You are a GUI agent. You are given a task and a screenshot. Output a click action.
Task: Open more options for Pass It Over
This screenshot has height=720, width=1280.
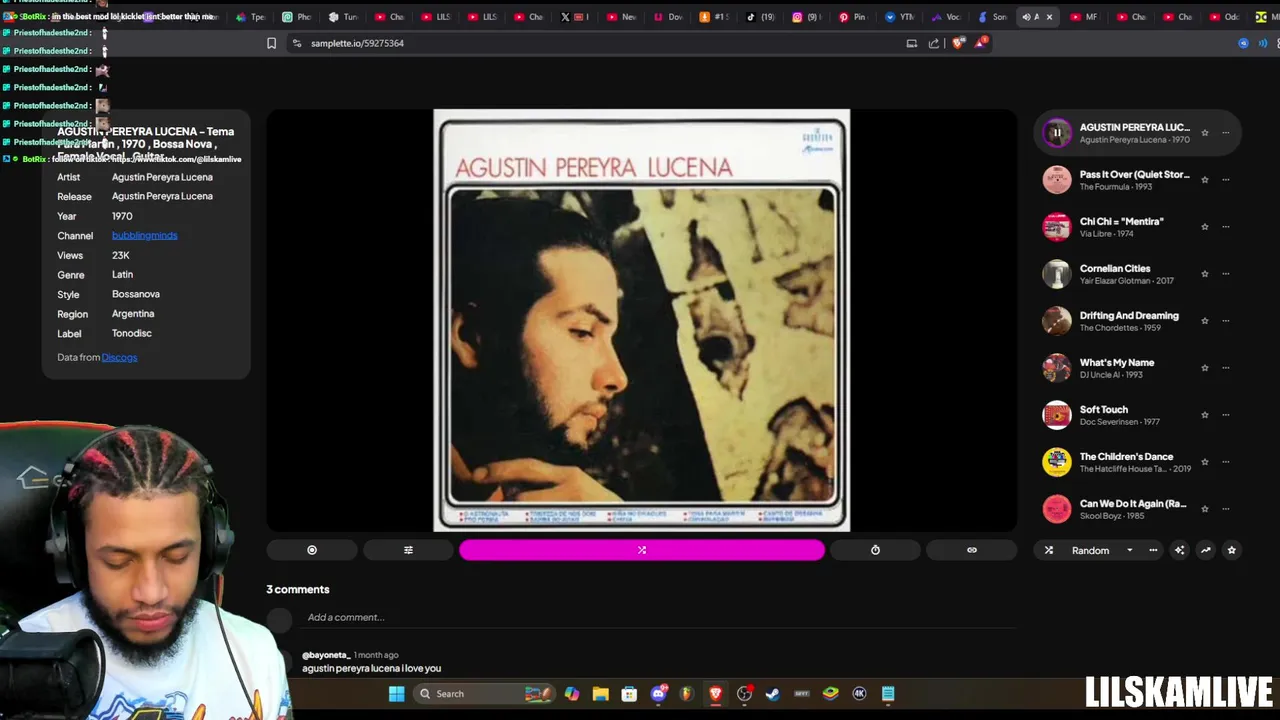pyautogui.click(x=1226, y=180)
